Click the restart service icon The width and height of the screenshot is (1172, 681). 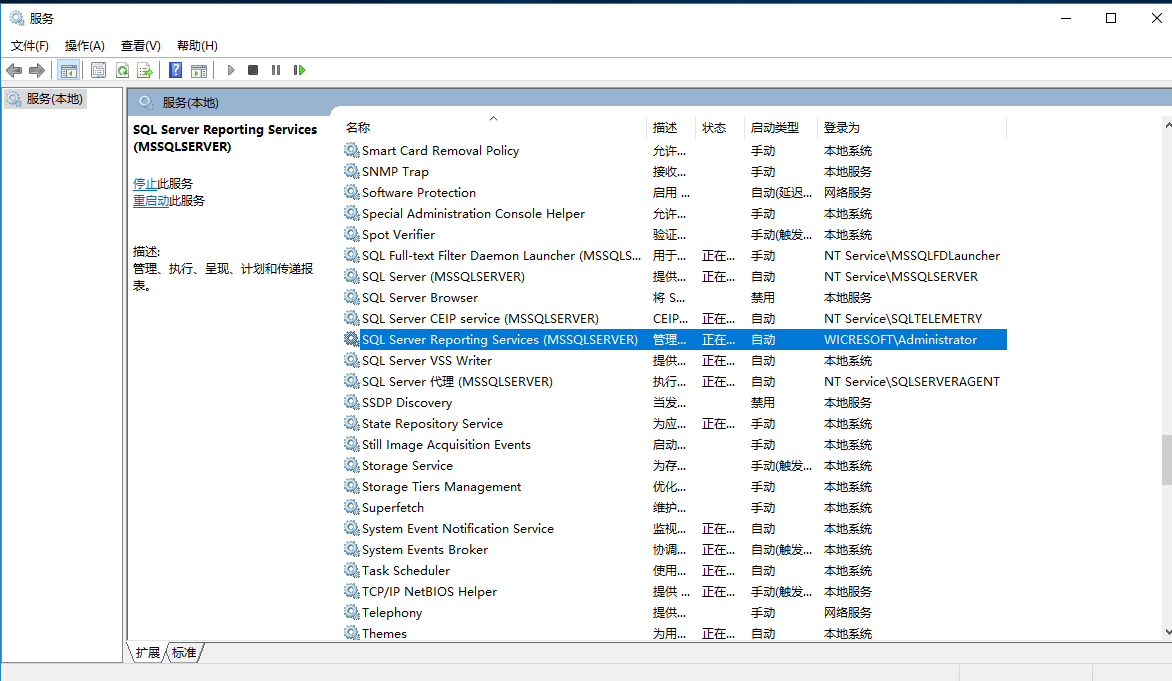tap(299, 70)
